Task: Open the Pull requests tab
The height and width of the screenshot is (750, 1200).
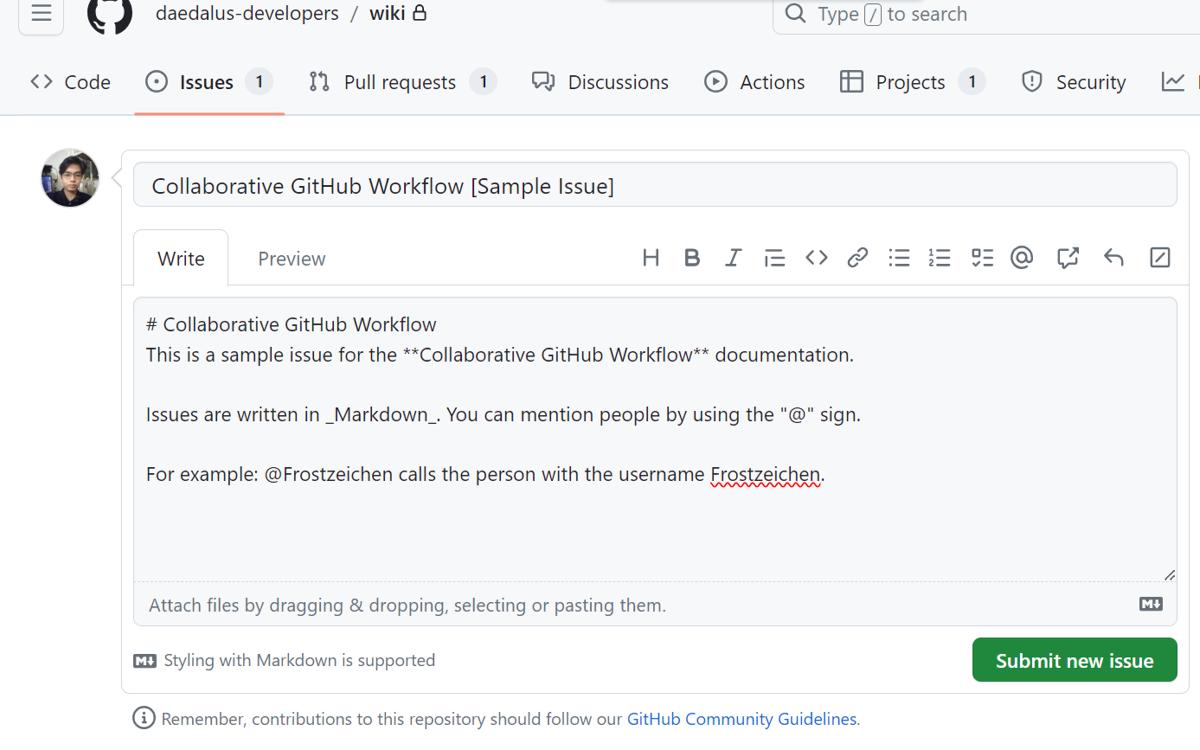Action: coord(400,82)
